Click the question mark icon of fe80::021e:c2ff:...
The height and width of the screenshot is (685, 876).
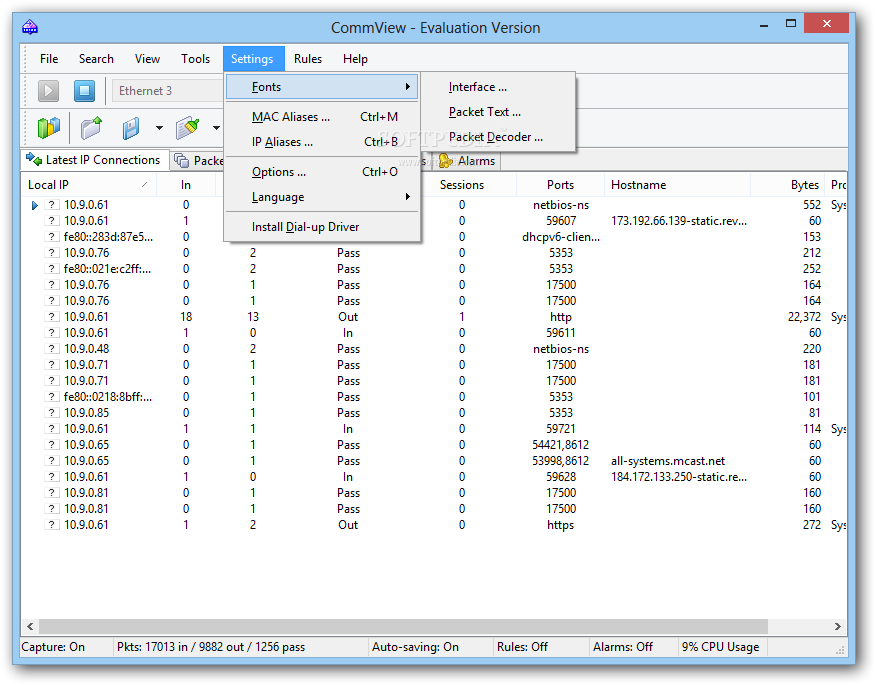pos(52,269)
